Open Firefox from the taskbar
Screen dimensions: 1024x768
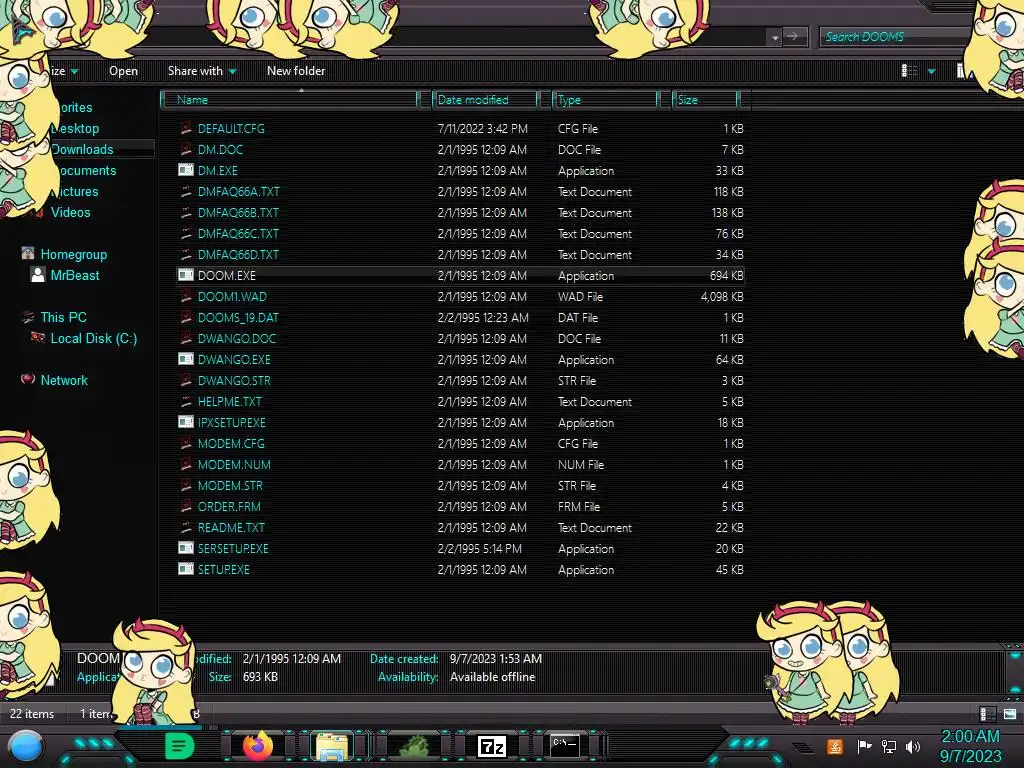257,745
